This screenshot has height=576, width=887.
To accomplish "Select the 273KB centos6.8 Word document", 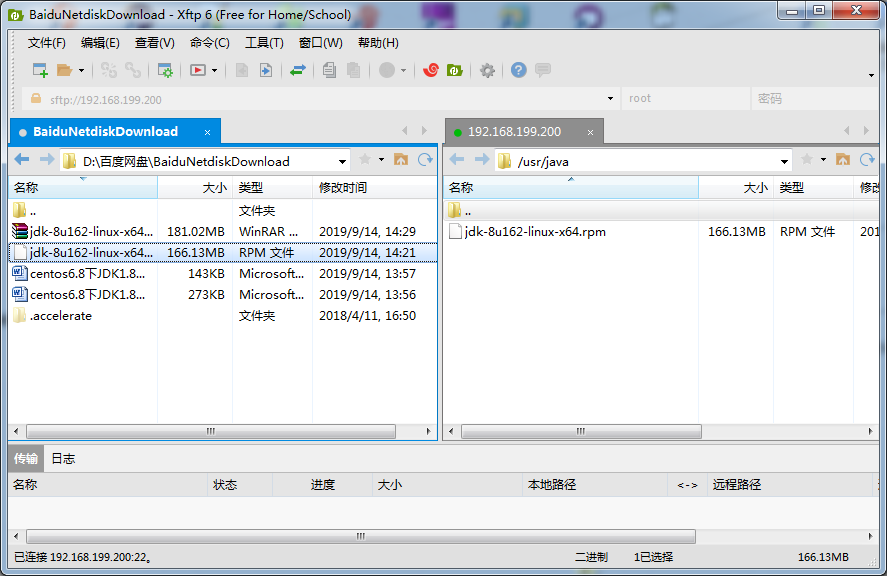I will click(x=223, y=295).
